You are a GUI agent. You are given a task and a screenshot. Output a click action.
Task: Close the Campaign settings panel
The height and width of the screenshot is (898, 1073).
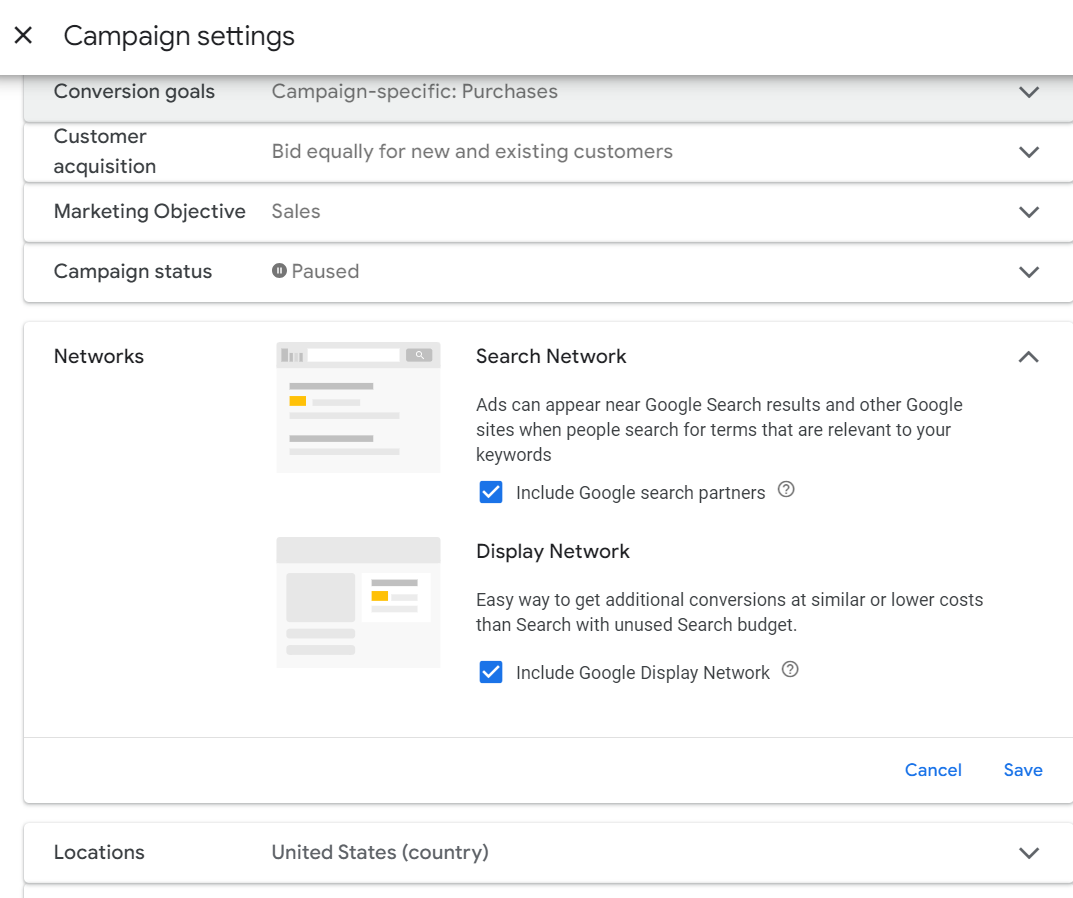click(23, 35)
